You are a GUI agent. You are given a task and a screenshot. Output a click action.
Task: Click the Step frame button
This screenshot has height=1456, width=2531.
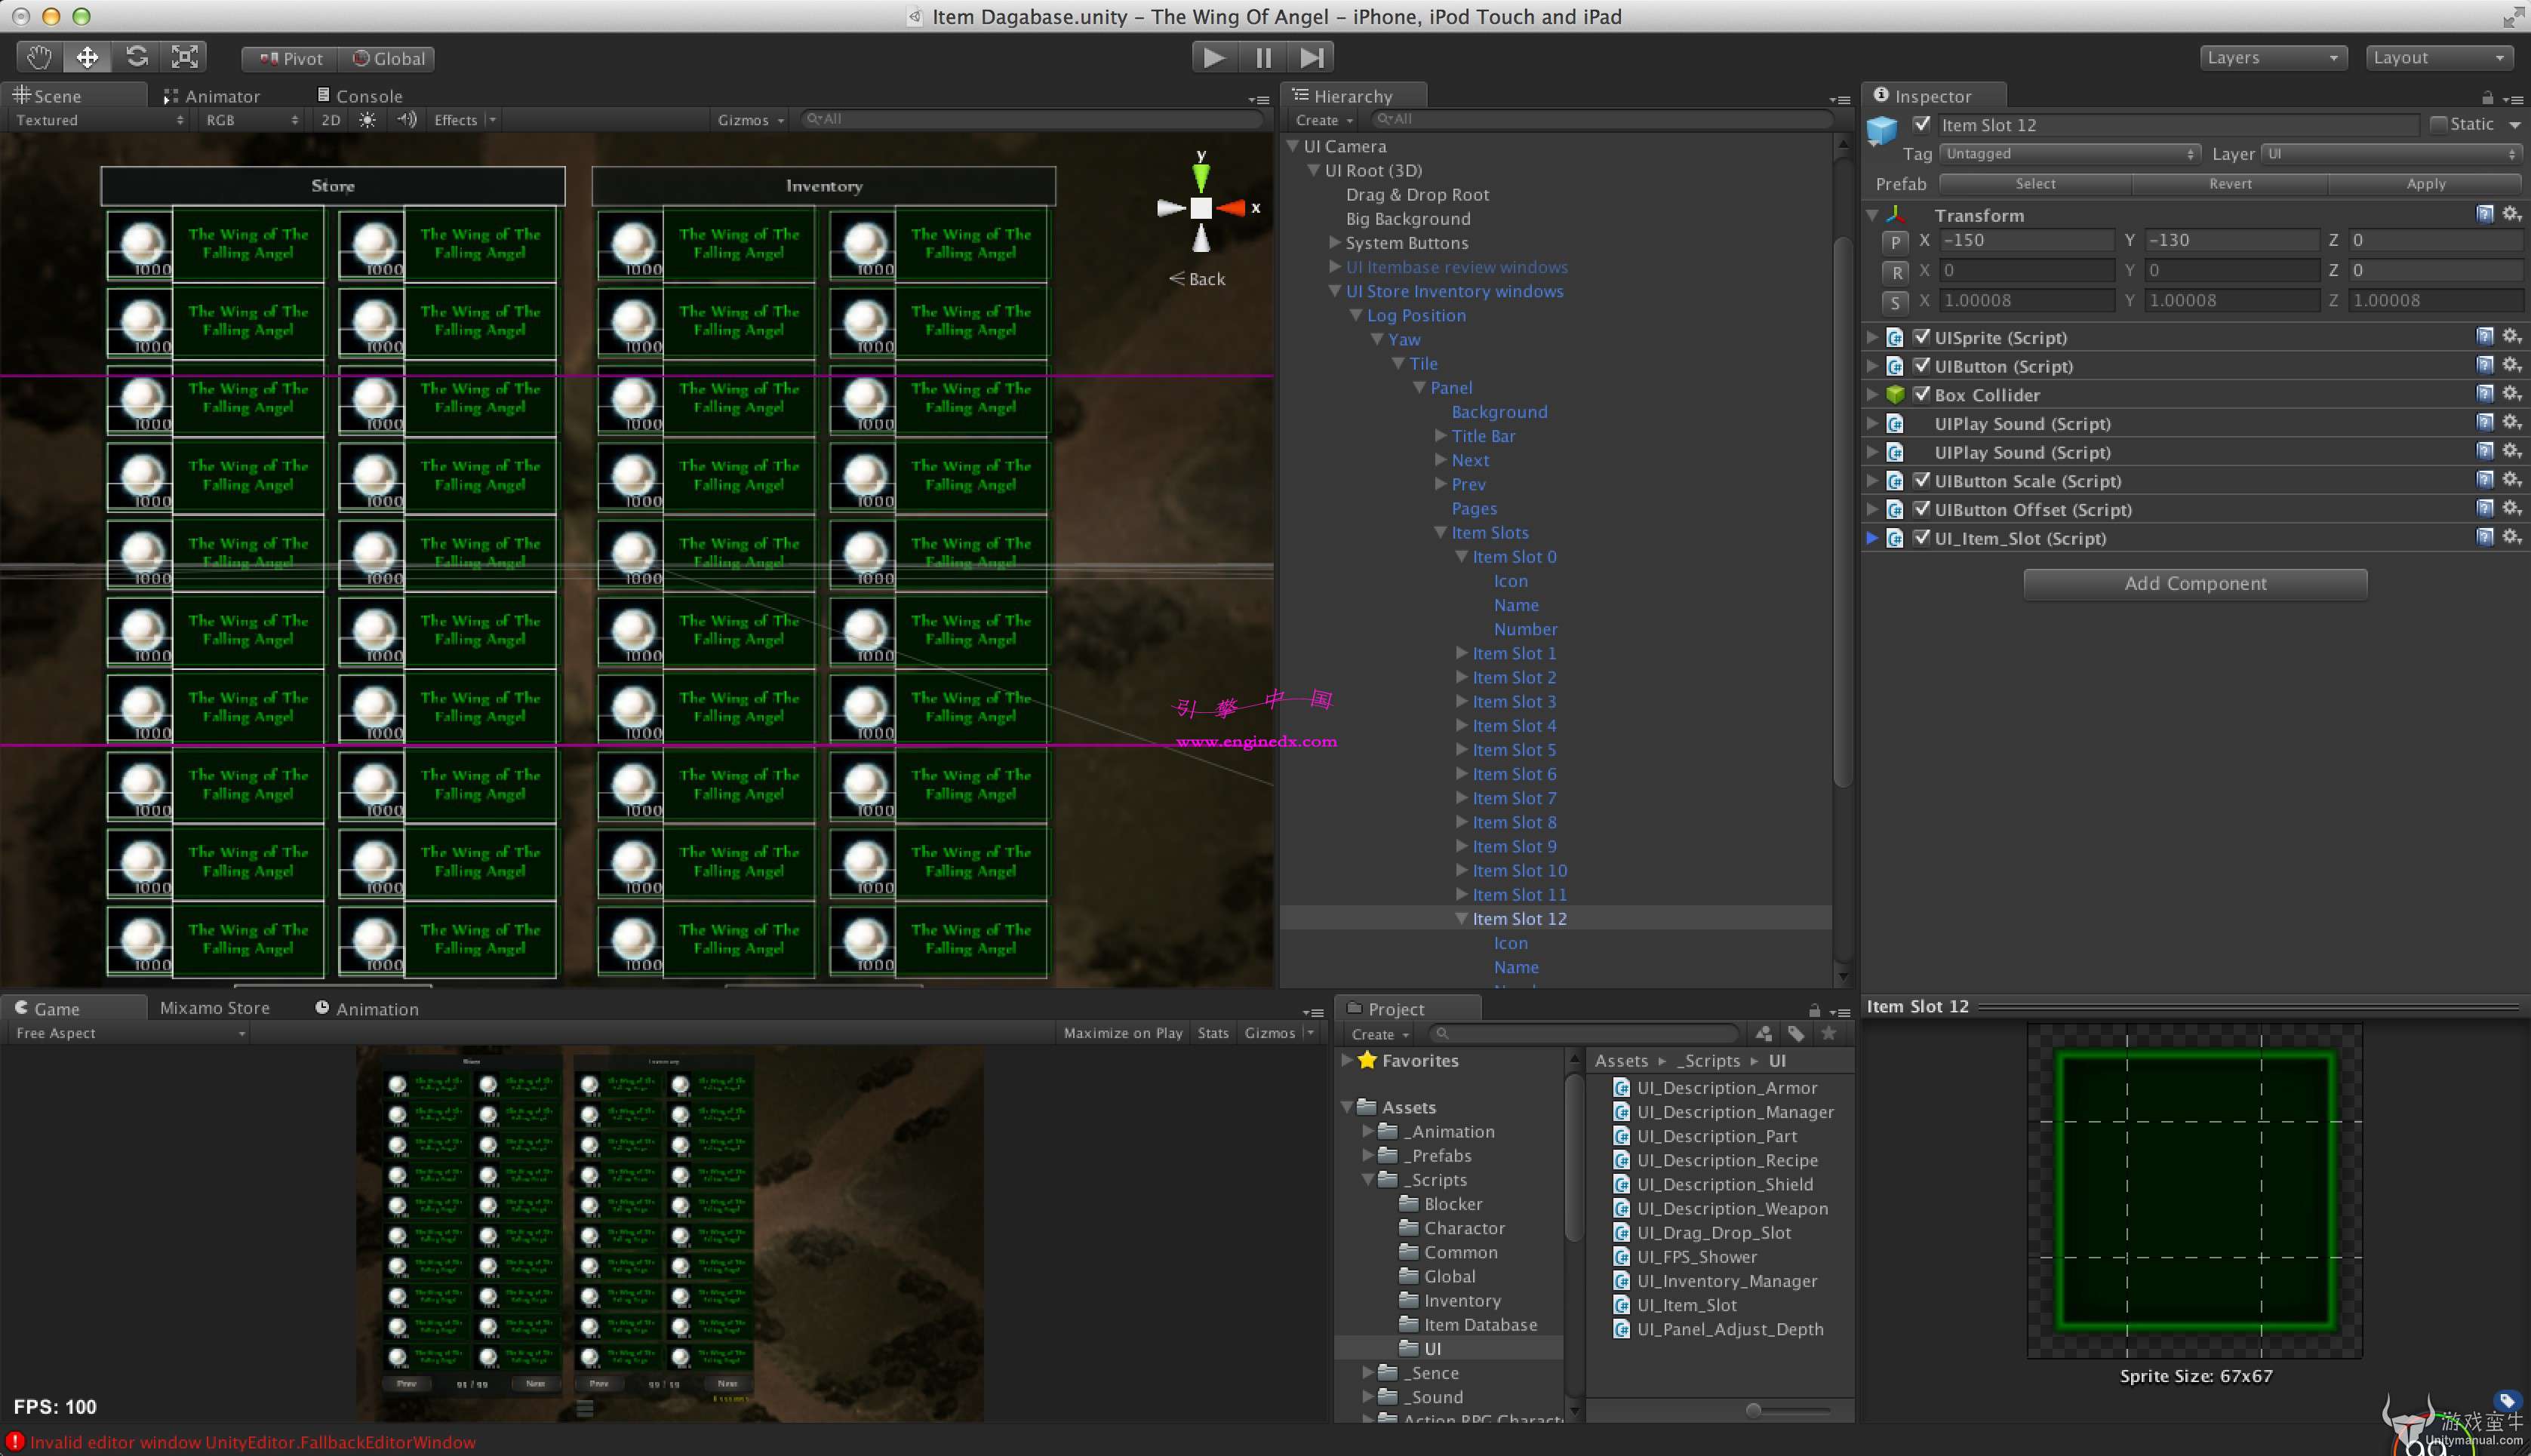coord(1311,57)
